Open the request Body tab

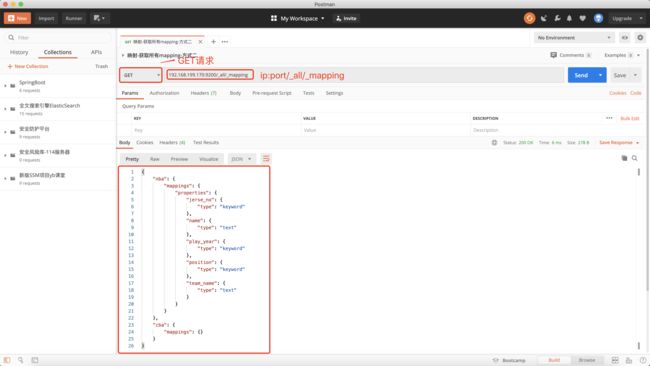pos(235,93)
